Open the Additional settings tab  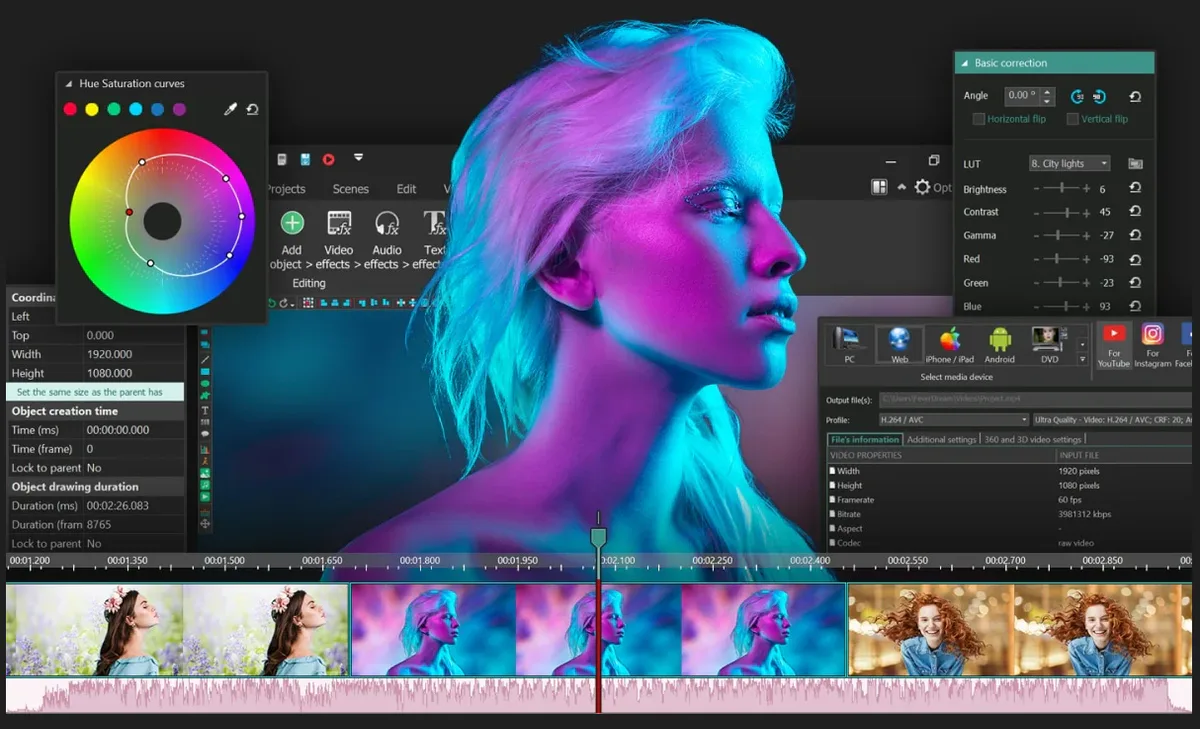942,439
